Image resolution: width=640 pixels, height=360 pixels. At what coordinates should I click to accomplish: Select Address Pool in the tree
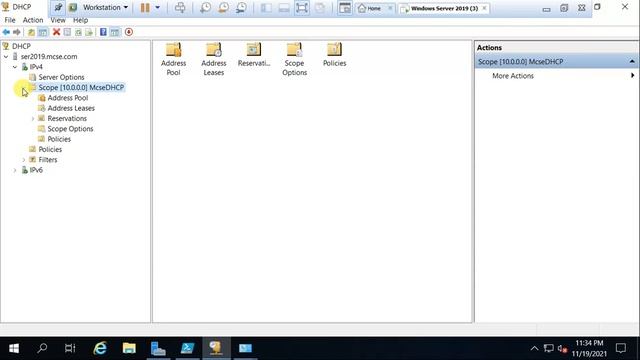(68, 98)
